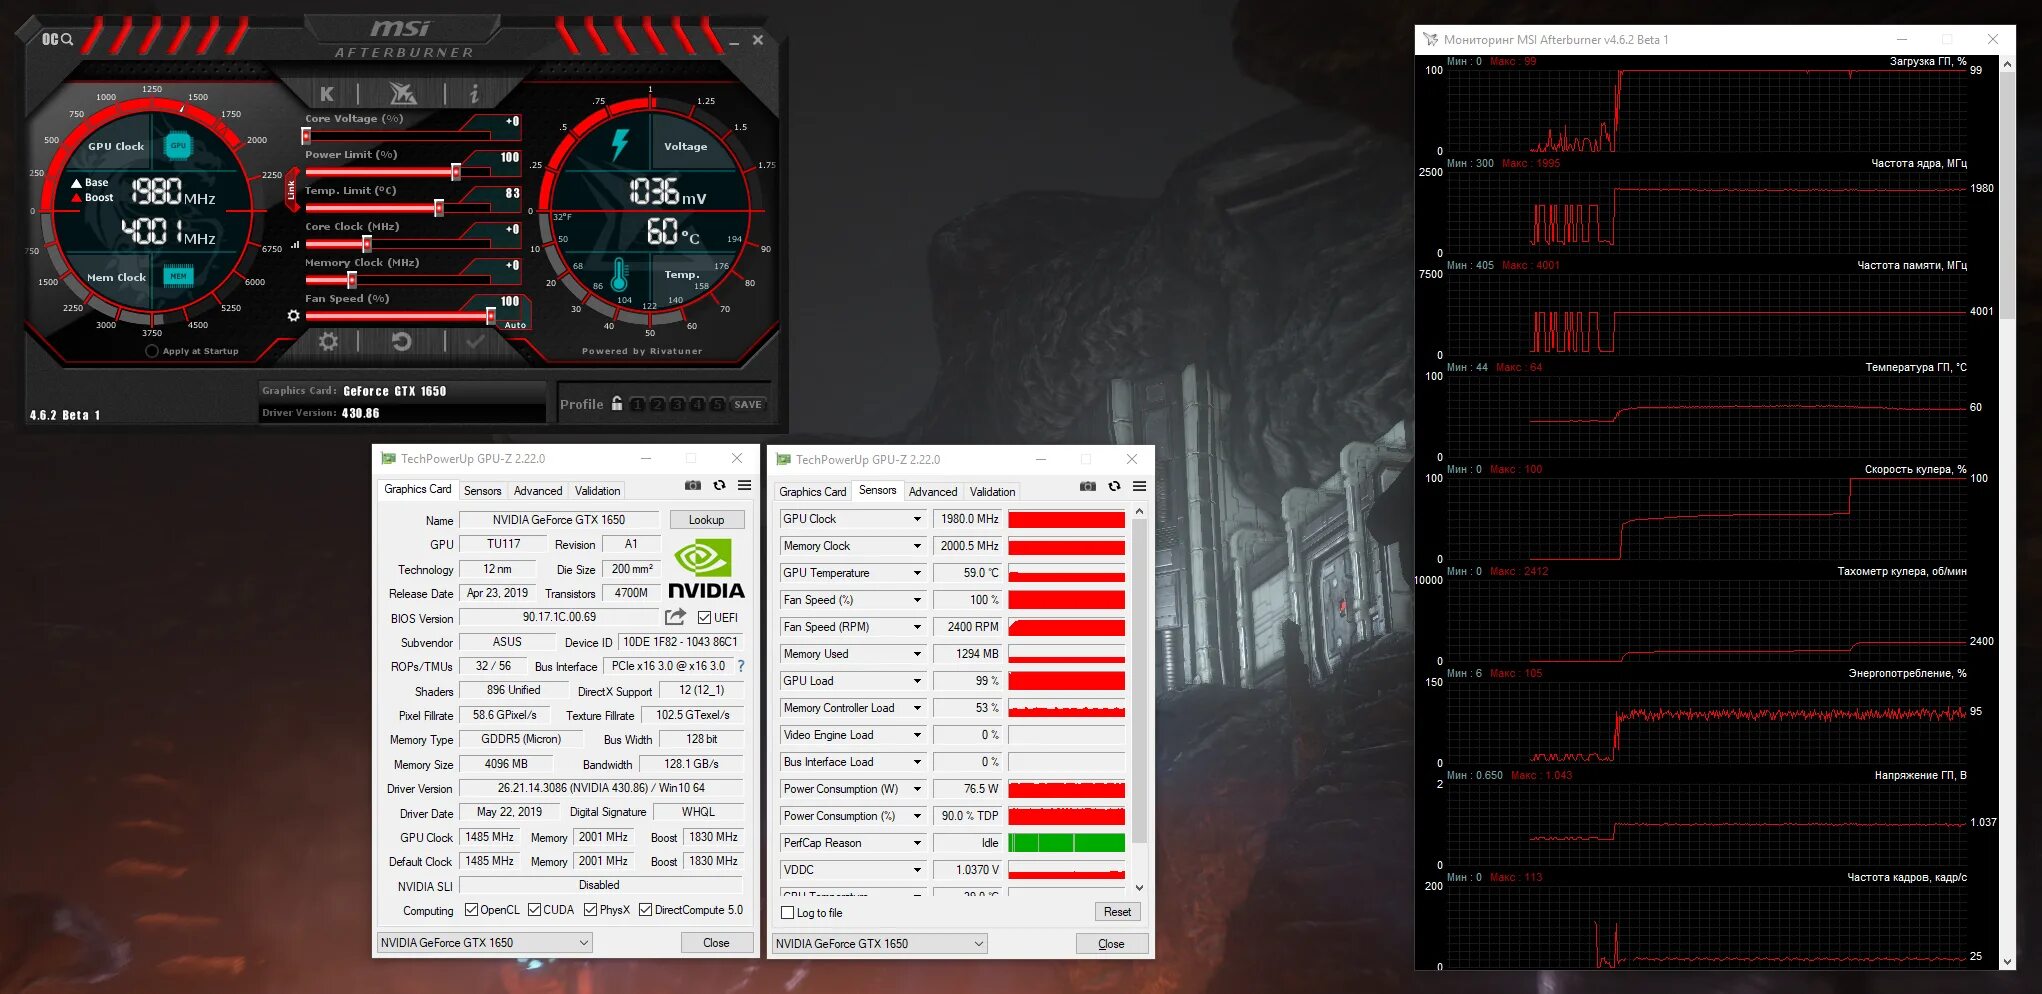Enable Log to file checkbox
This screenshot has width=2042, height=994.
[787, 913]
